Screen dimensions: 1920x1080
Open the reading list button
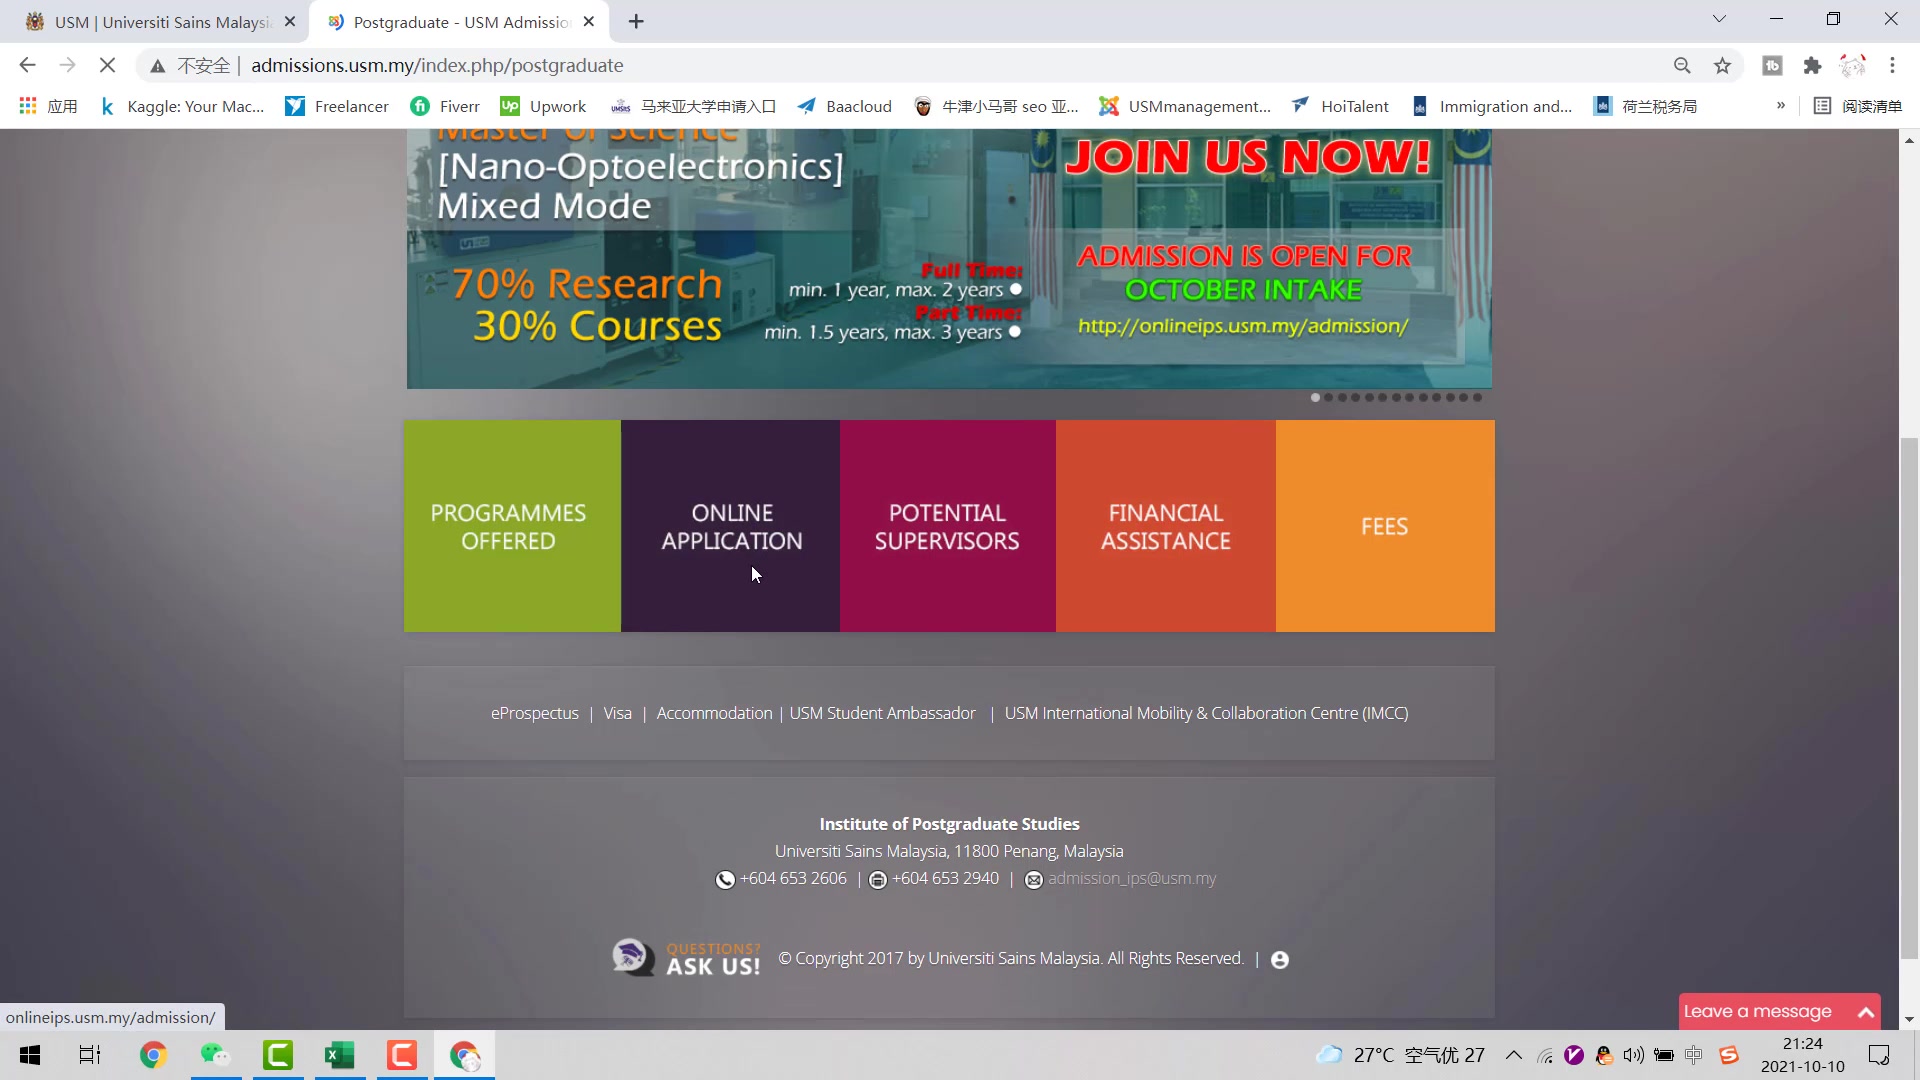pyautogui.click(x=1858, y=106)
